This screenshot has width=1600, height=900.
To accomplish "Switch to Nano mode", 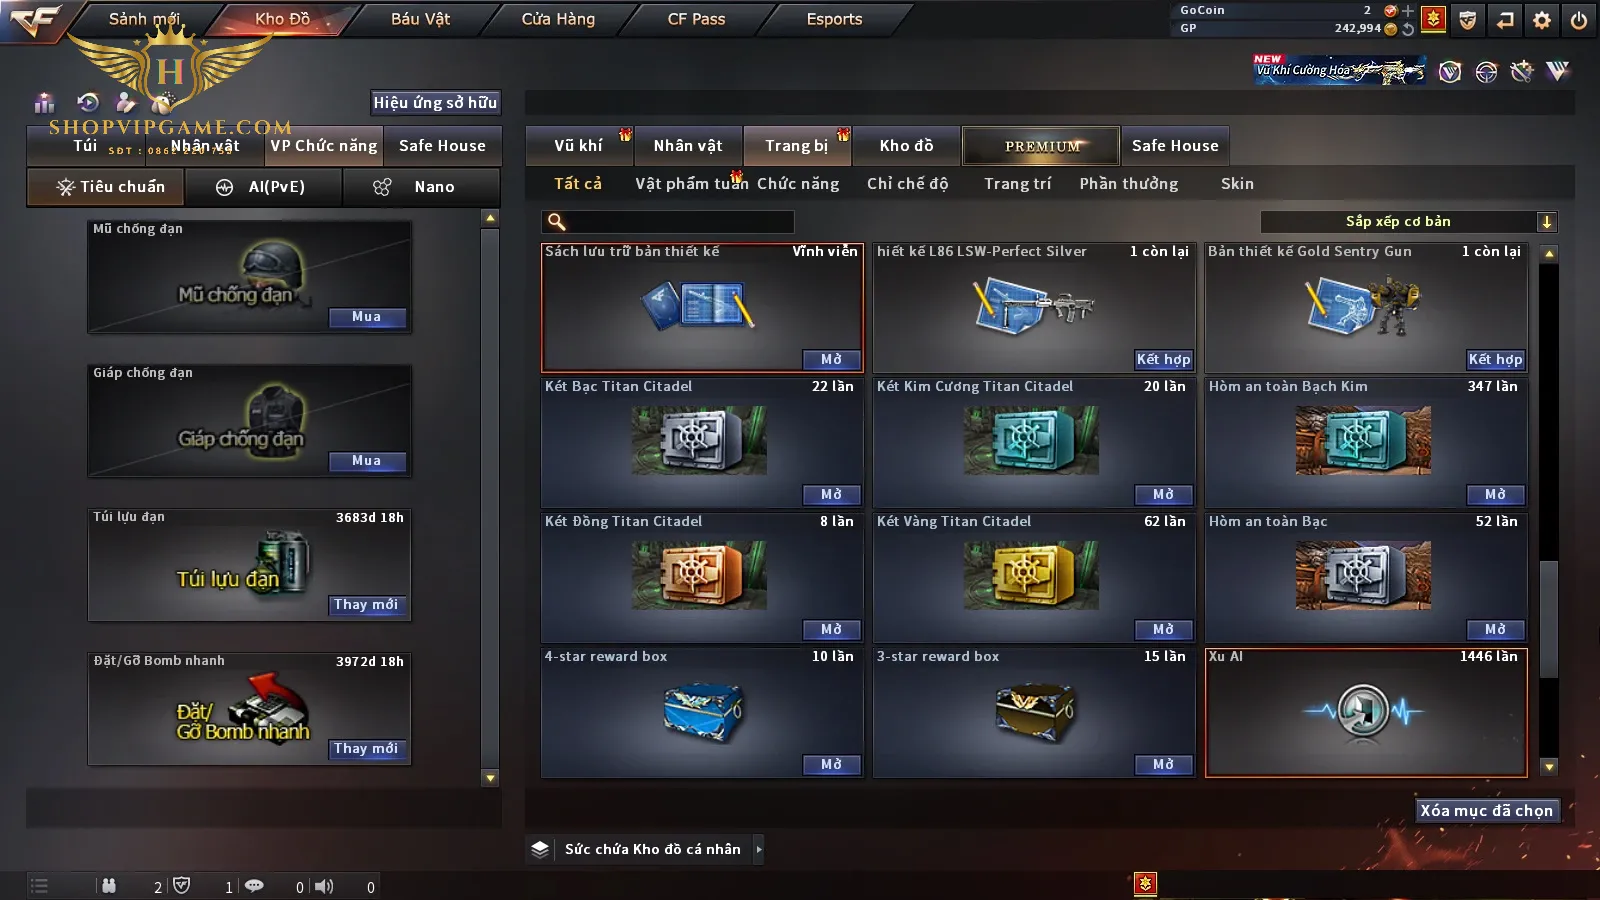I will tap(421, 187).
